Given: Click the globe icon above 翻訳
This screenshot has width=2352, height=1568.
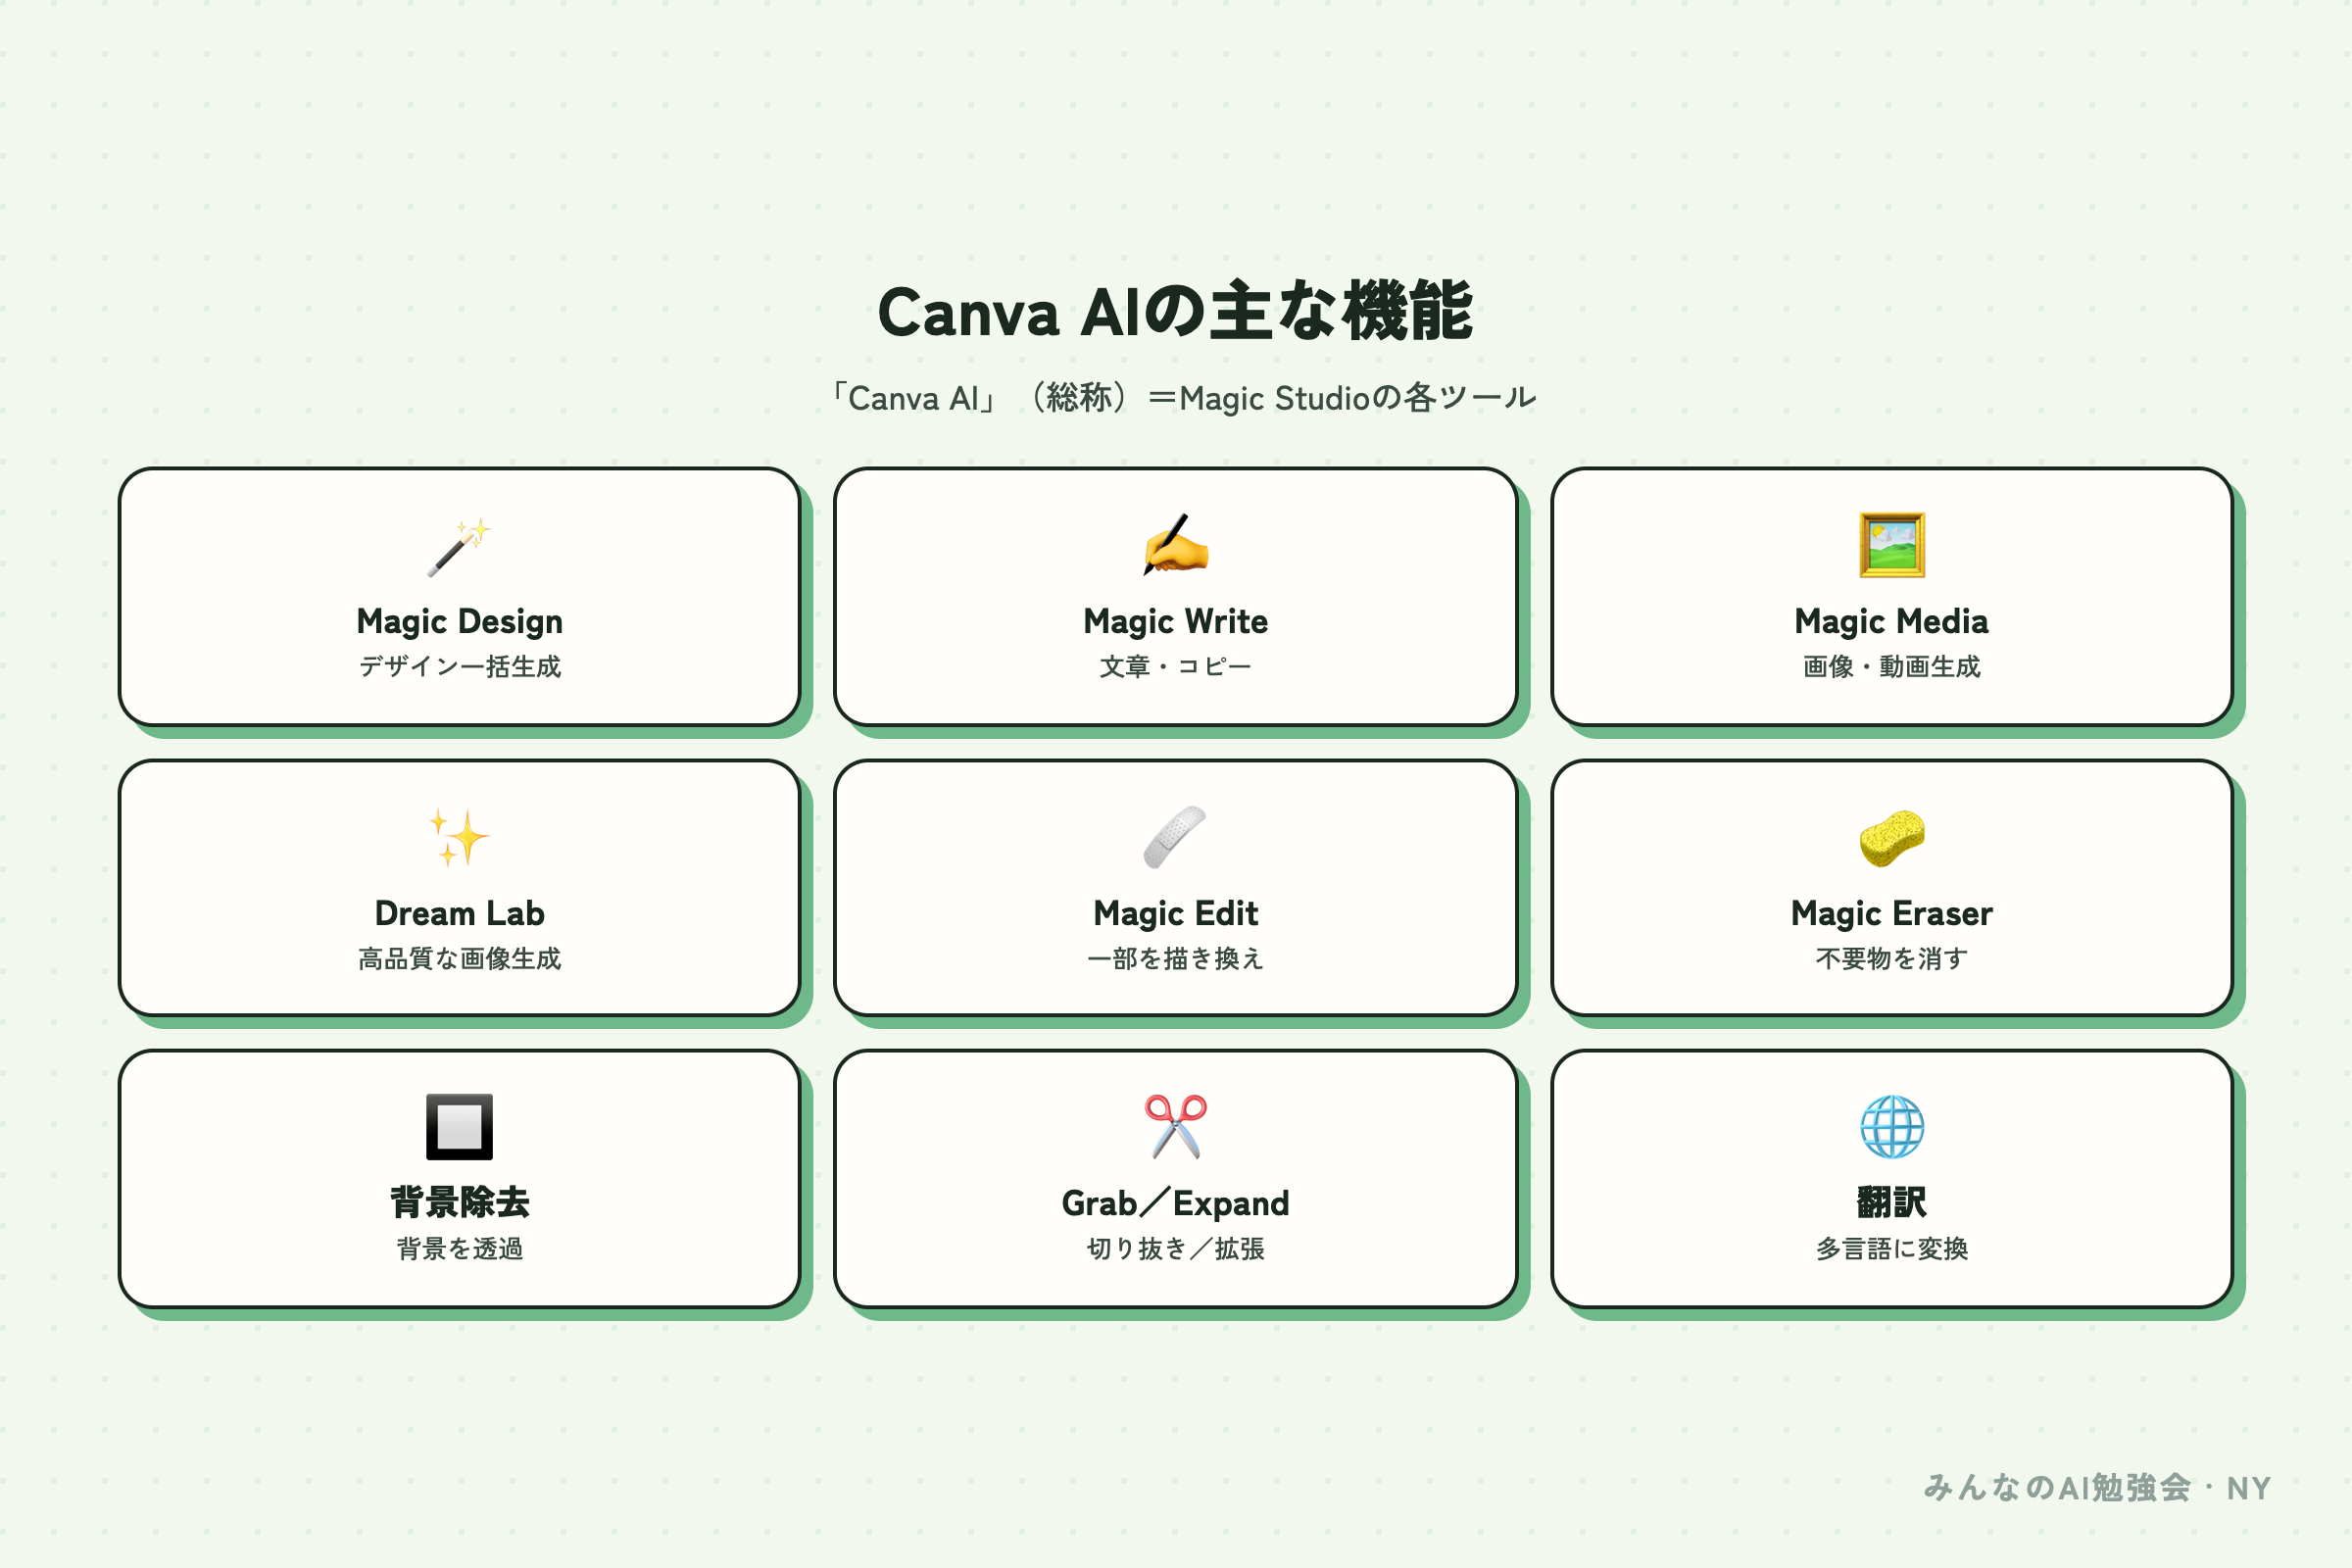Looking at the screenshot, I should (x=1891, y=1127).
